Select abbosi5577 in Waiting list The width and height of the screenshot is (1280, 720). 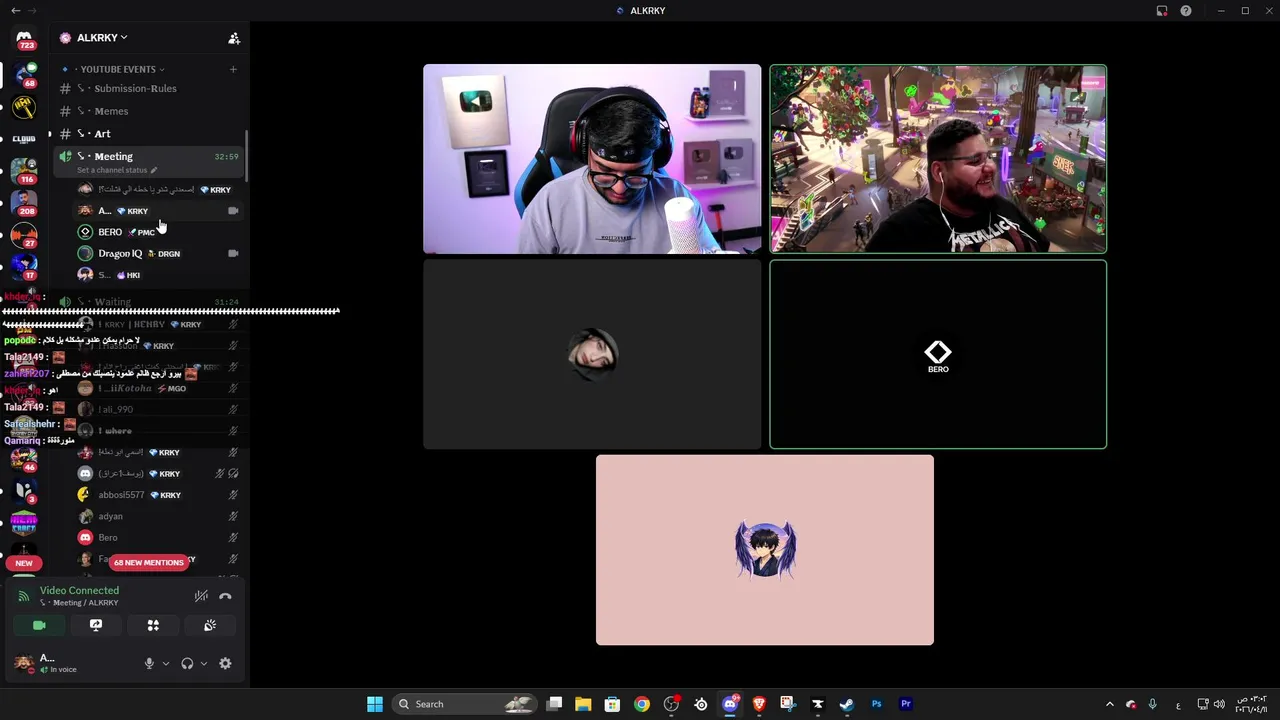pos(158,495)
